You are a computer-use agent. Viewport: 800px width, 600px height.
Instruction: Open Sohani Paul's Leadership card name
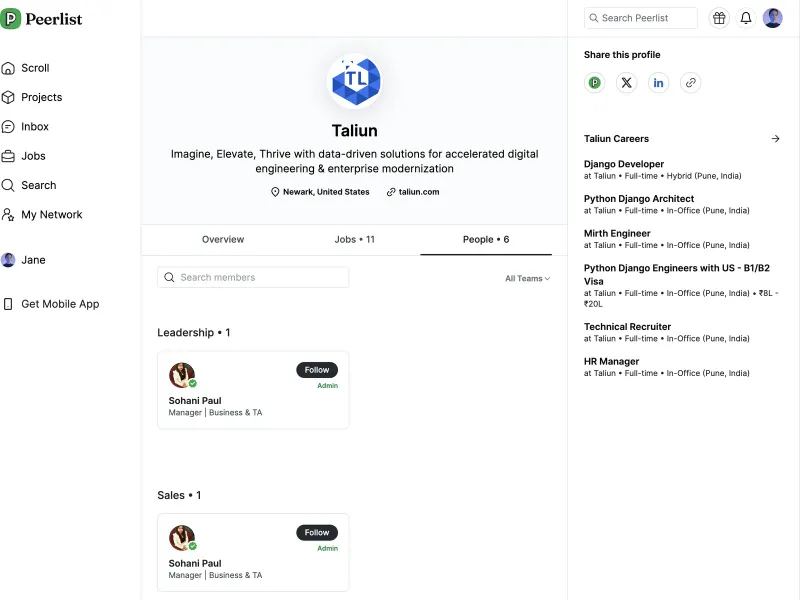(x=195, y=401)
